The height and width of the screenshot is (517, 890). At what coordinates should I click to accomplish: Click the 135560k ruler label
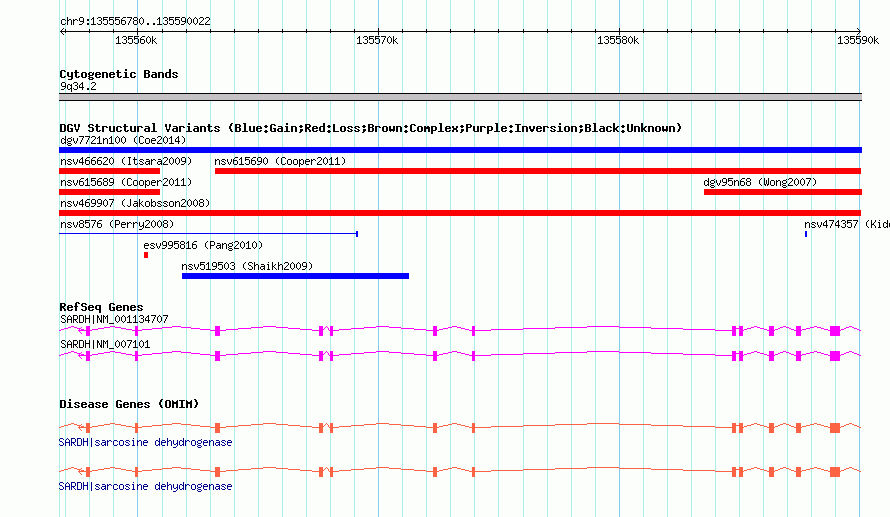[x=136, y=40]
